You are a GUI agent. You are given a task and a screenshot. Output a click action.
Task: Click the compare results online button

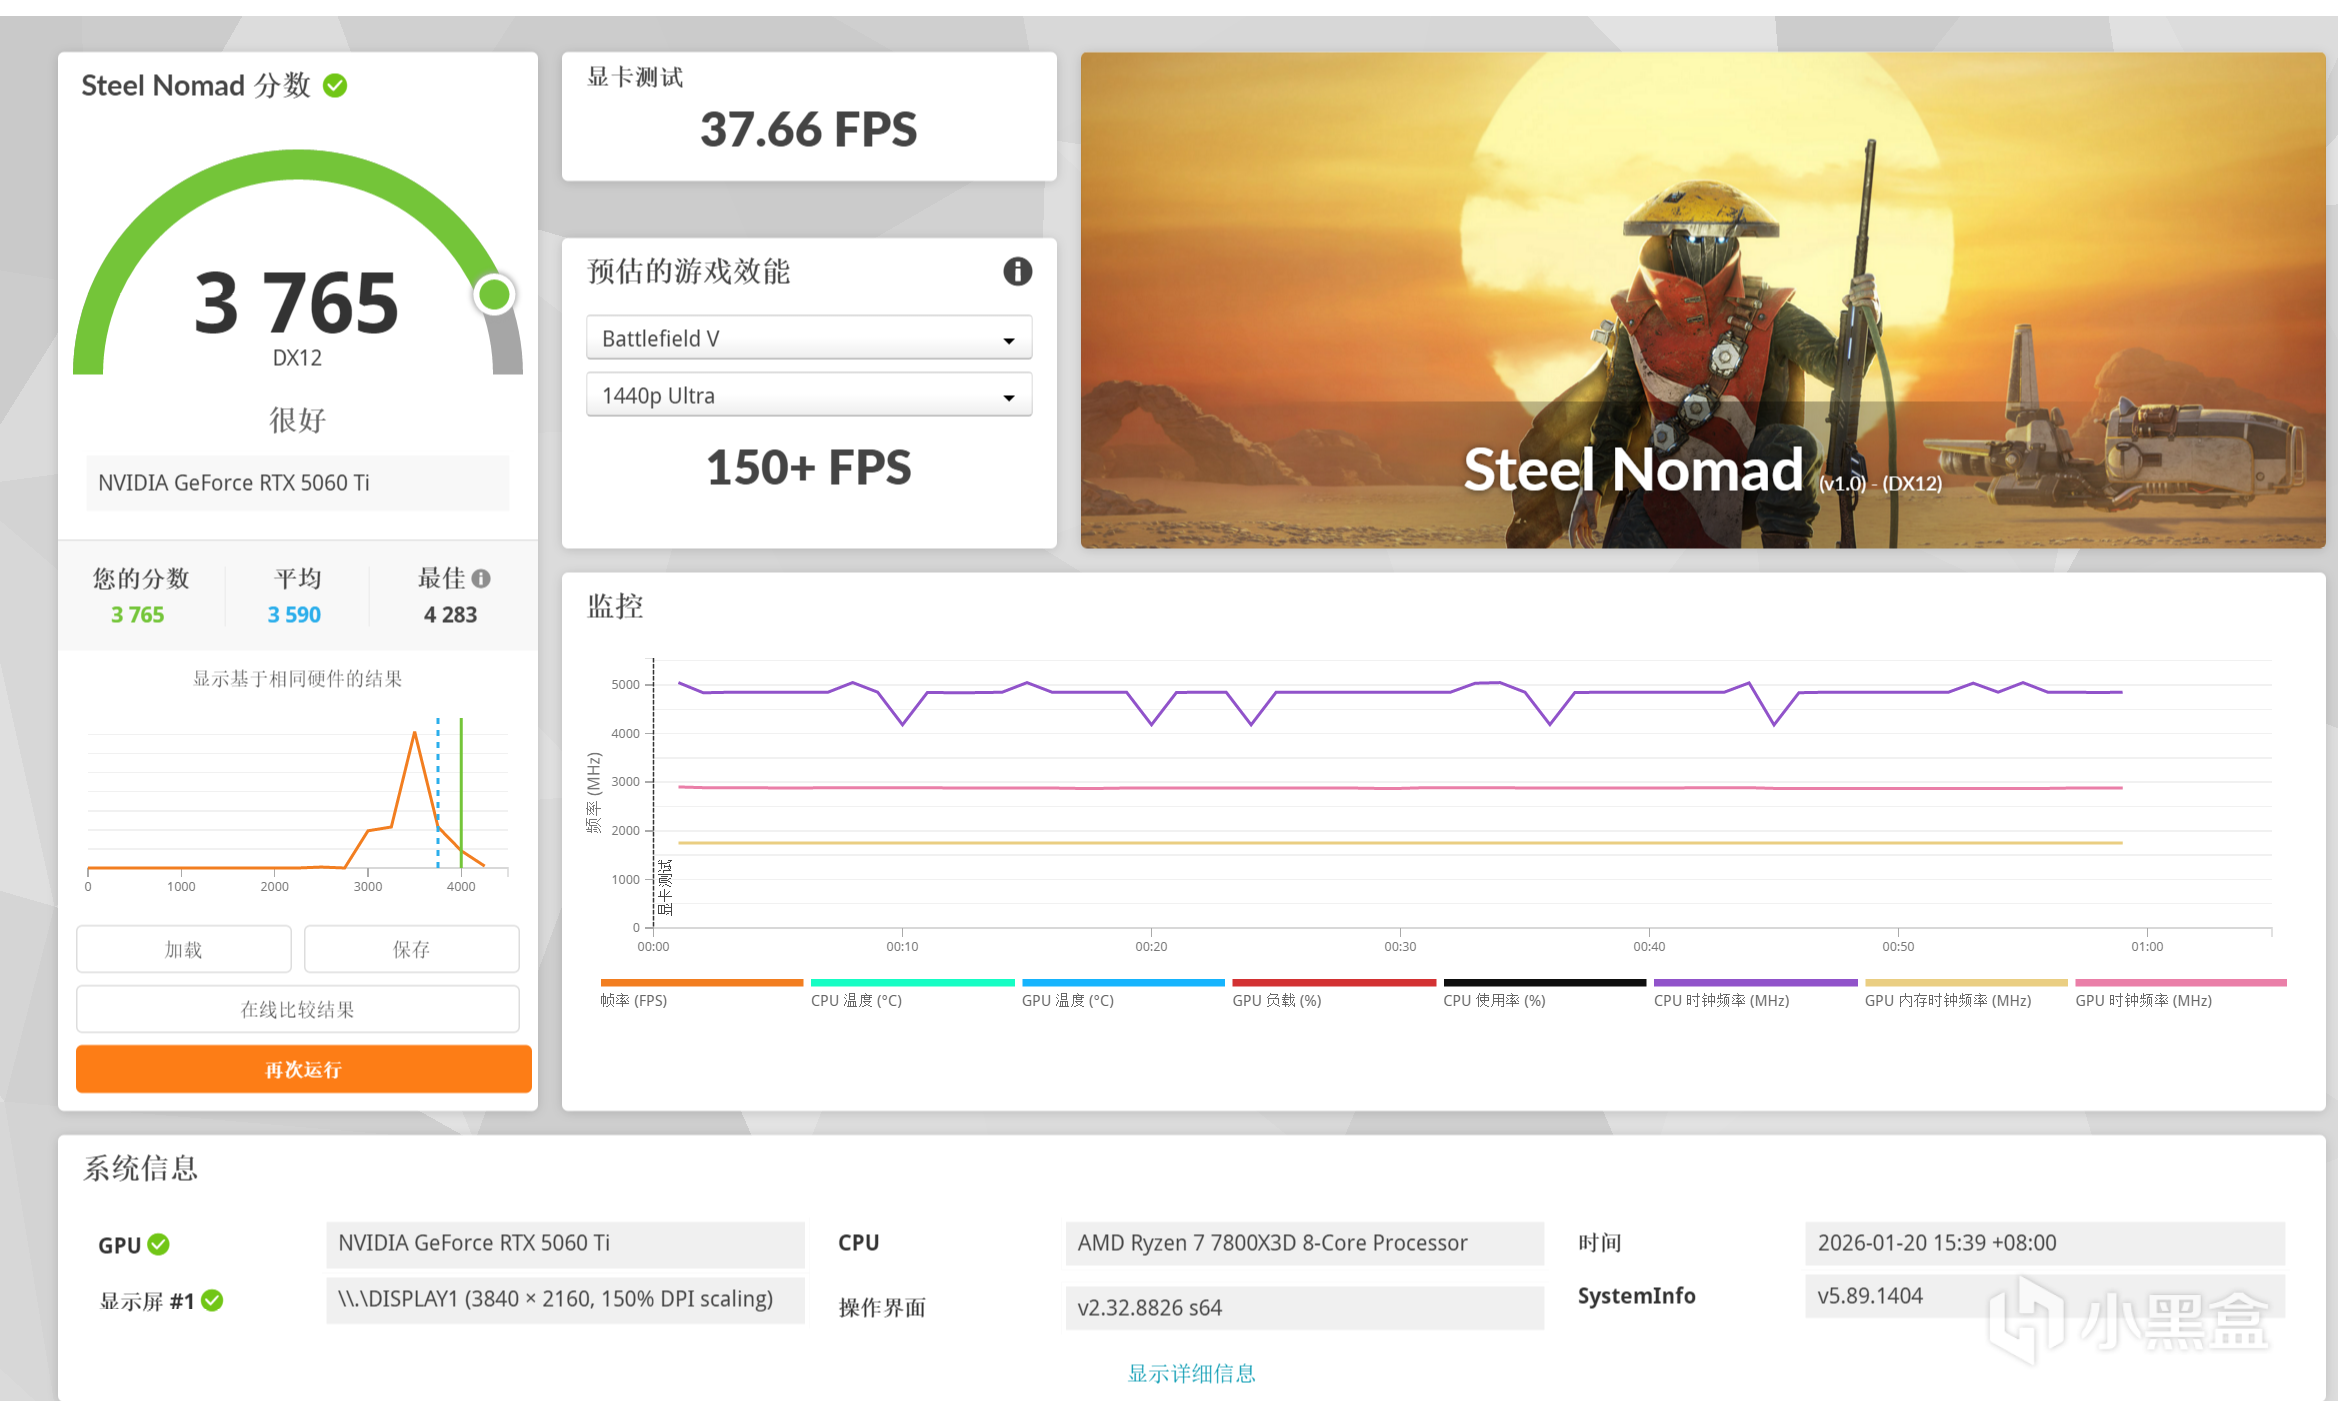[298, 1009]
